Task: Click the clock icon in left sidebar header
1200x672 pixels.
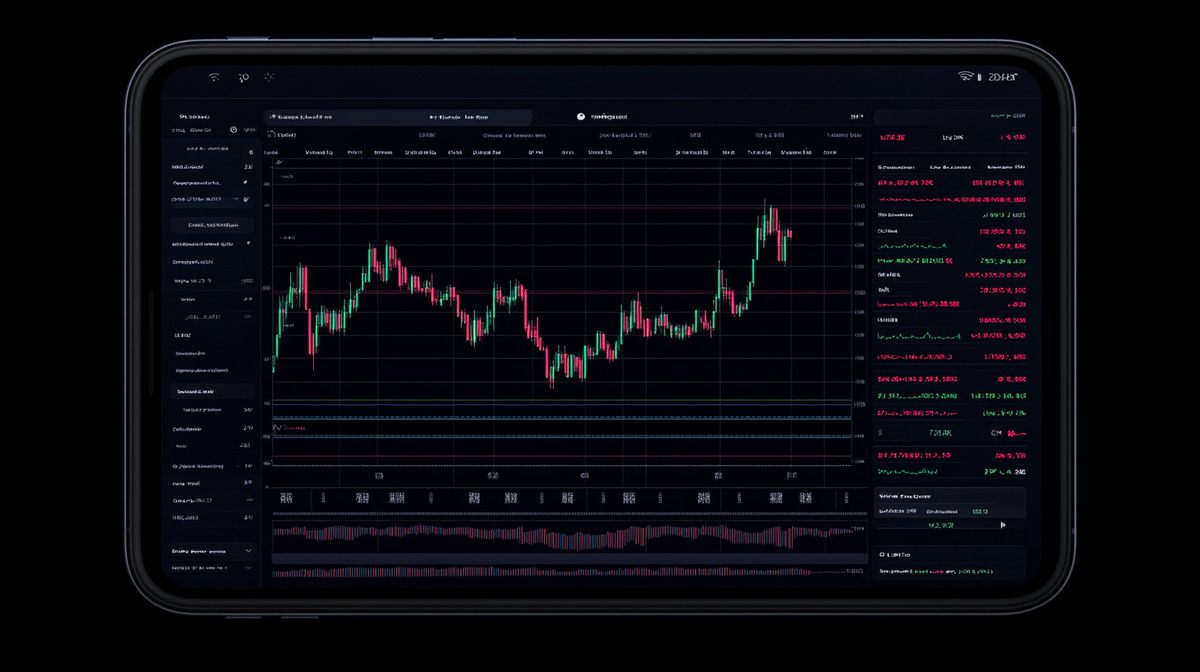Action: pos(233,129)
